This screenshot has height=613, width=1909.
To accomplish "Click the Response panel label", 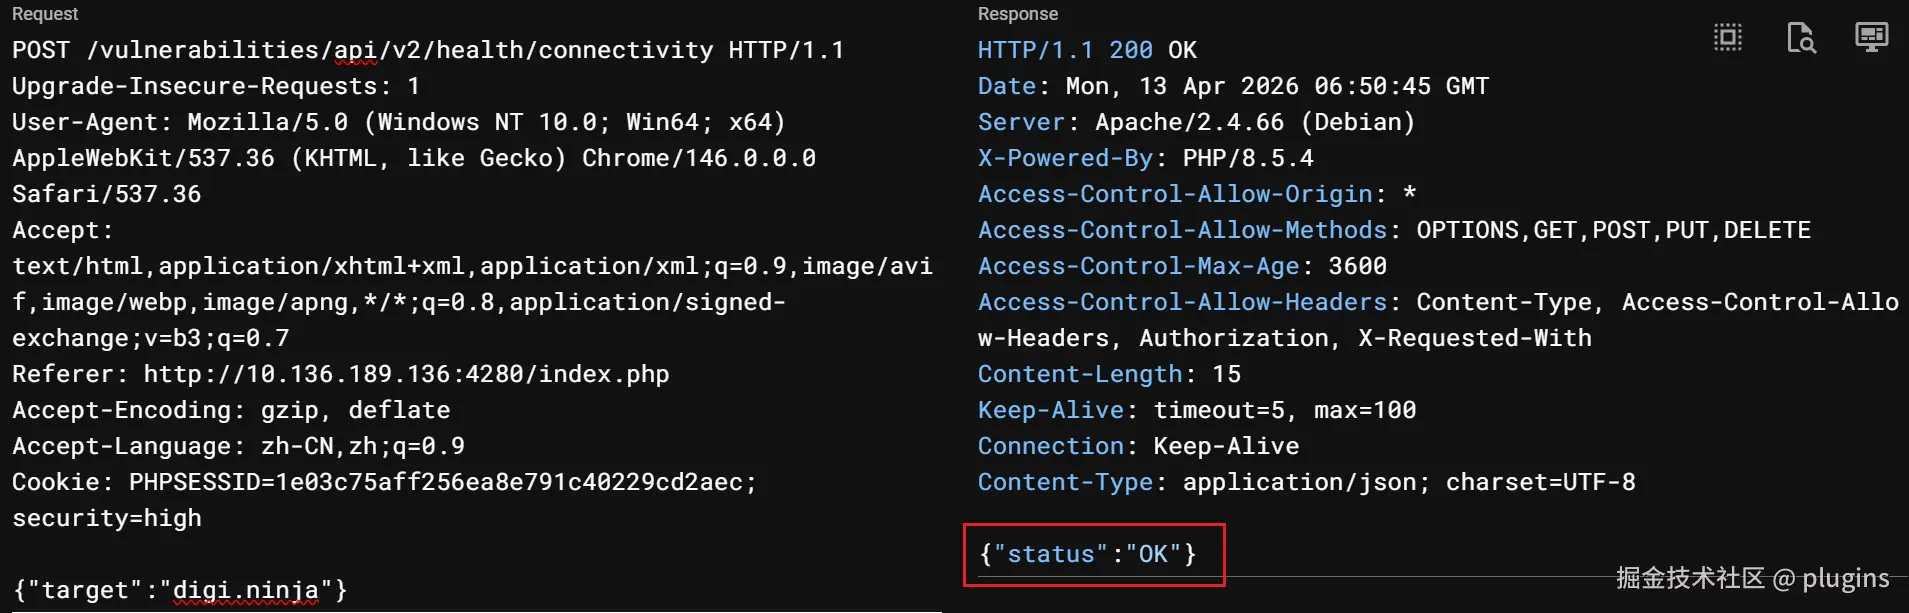I will pos(1017,14).
